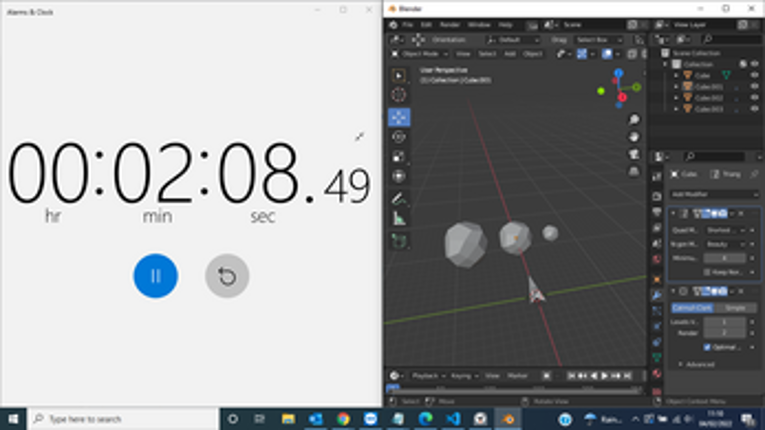
Task: Expand the stopwatch view with diagonal arrows
Action: click(360, 137)
